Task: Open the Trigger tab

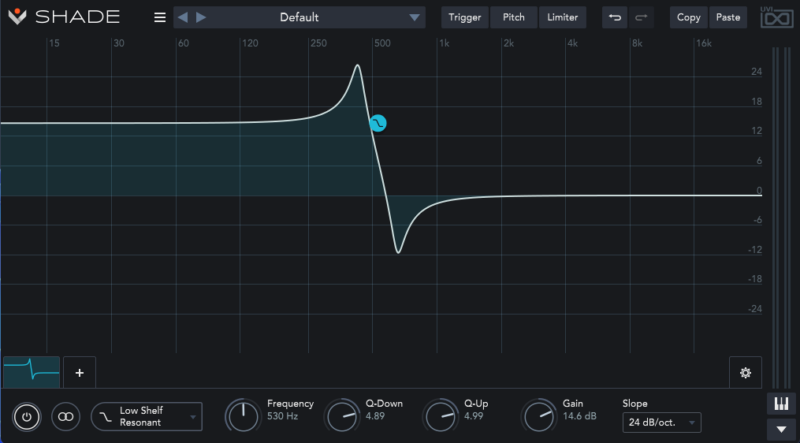Action: pyautogui.click(x=465, y=17)
